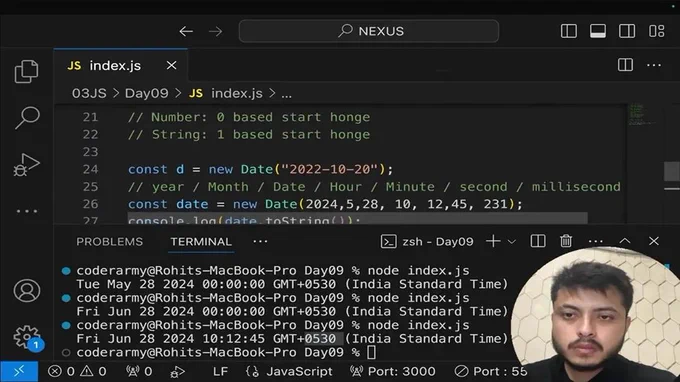Go forward with the right arrow
680x382 pixels.
[x=215, y=31]
